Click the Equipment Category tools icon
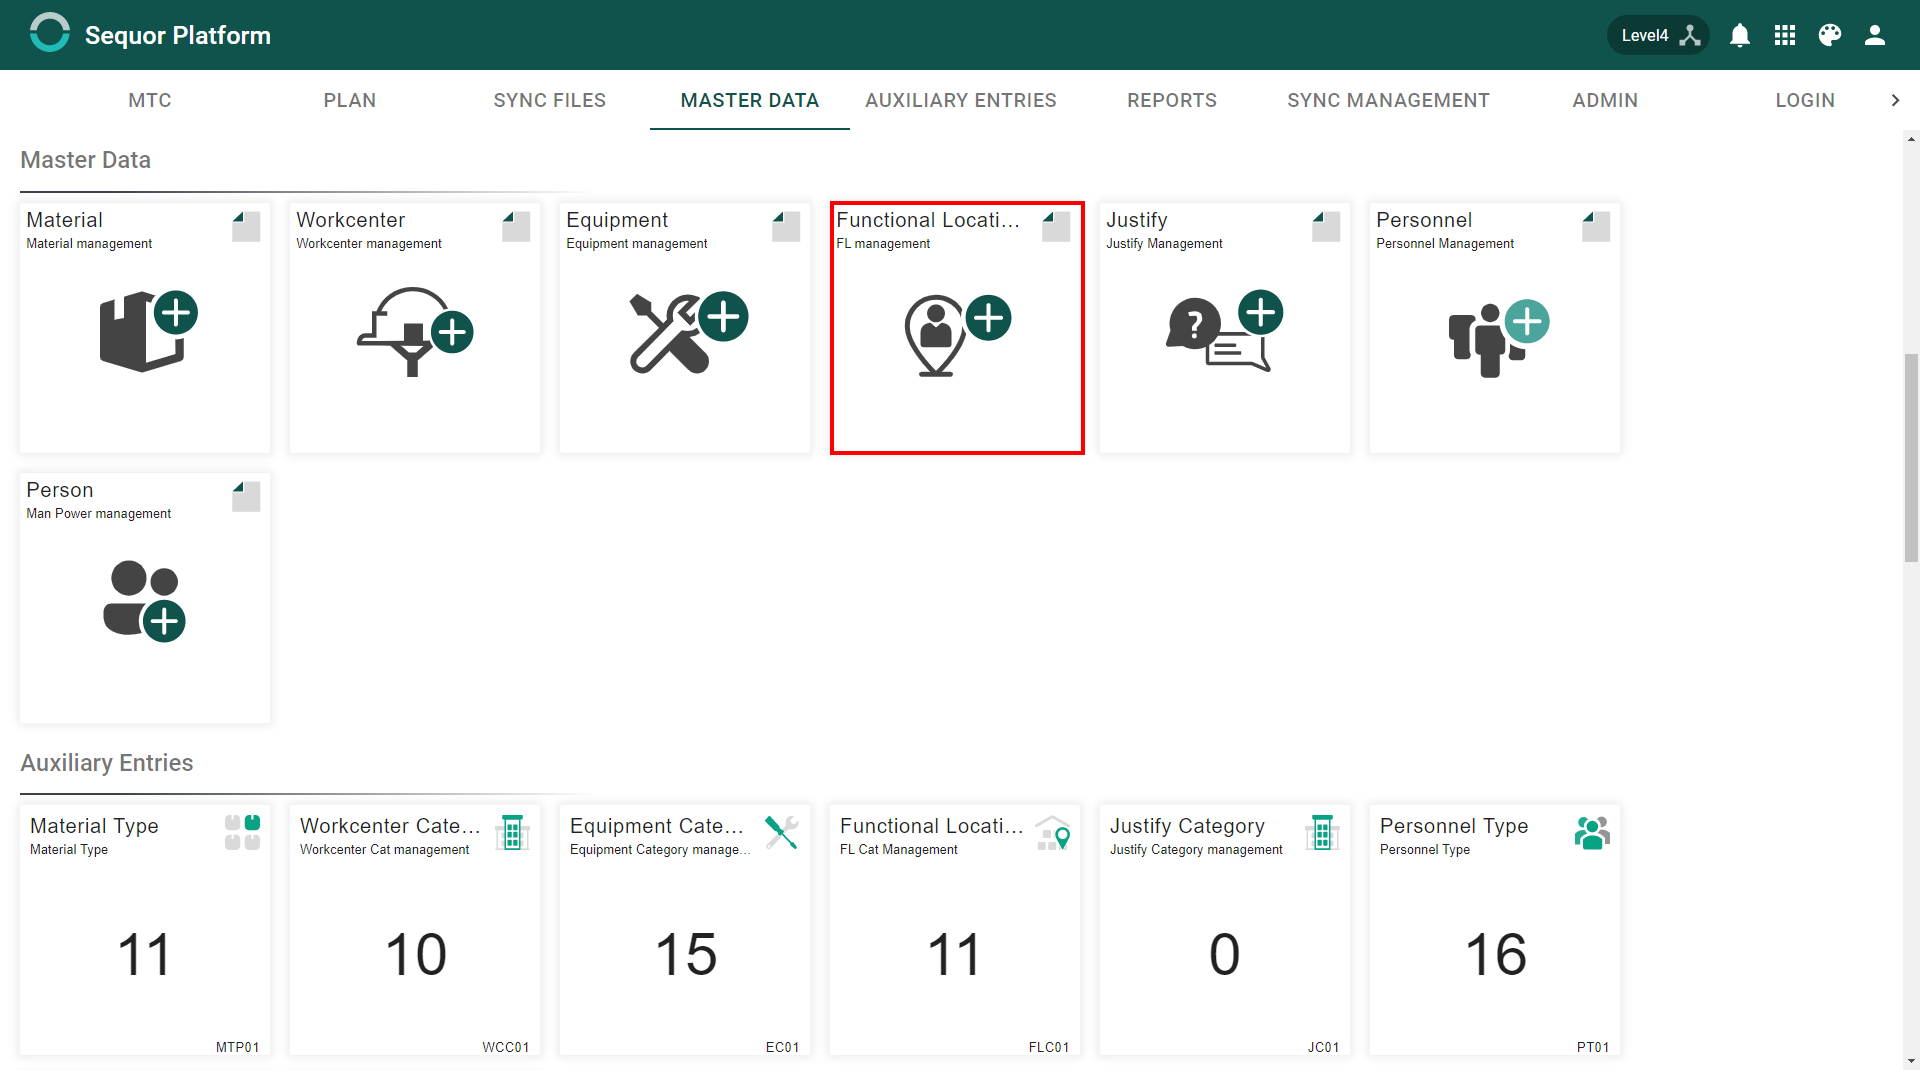The image size is (1920, 1080). [x=782, y=832]
